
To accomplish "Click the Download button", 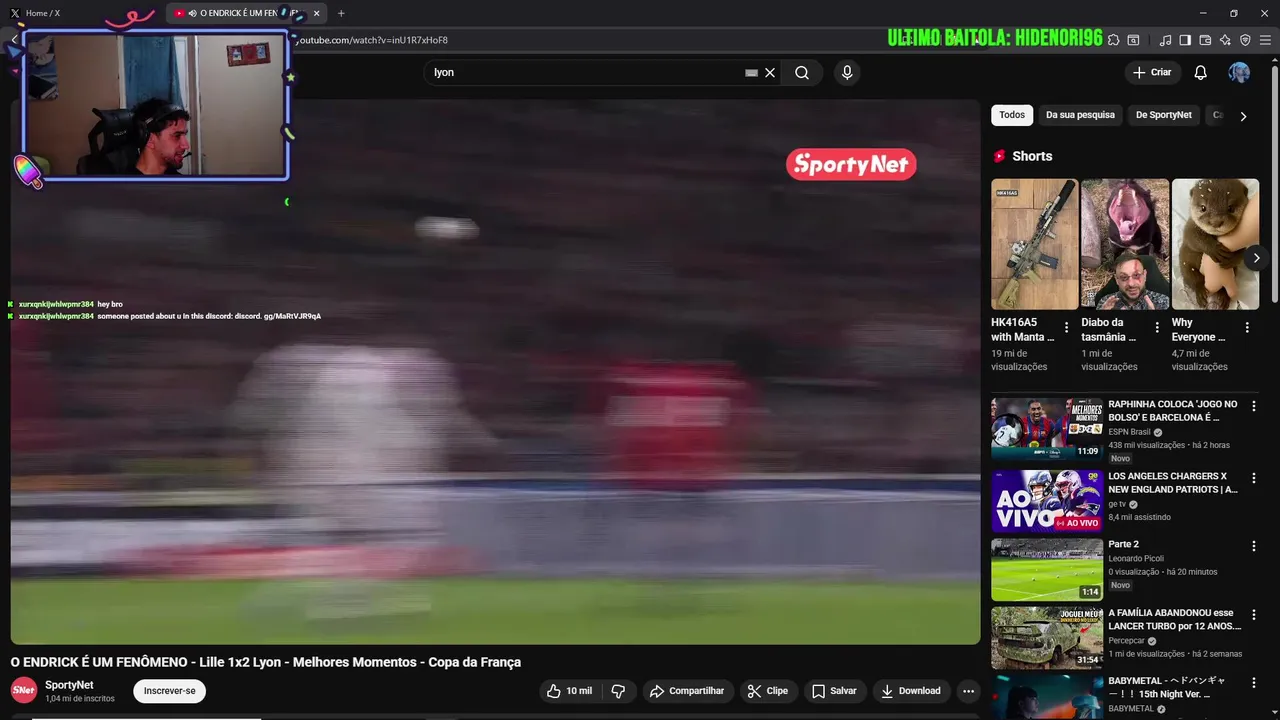I will point(910,691).
